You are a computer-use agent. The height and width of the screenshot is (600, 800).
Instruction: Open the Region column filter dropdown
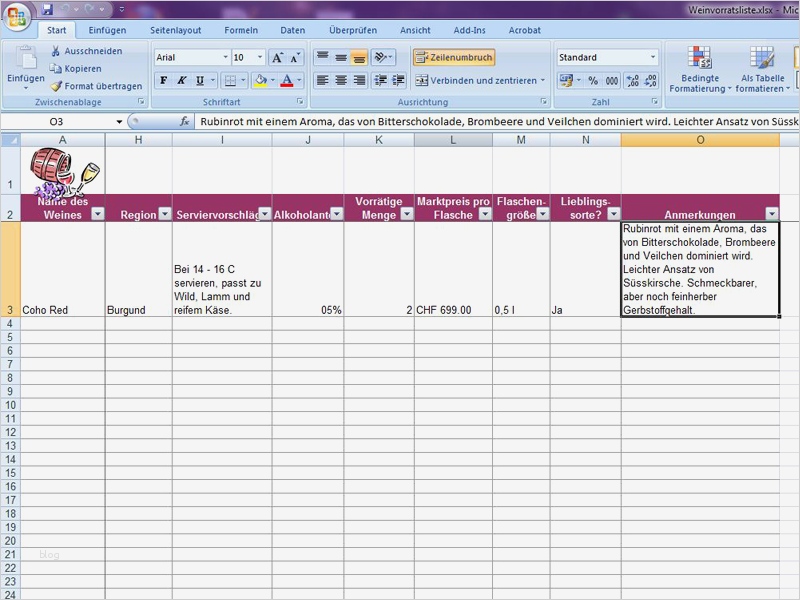pyautogui.click(x=164, y=214)
